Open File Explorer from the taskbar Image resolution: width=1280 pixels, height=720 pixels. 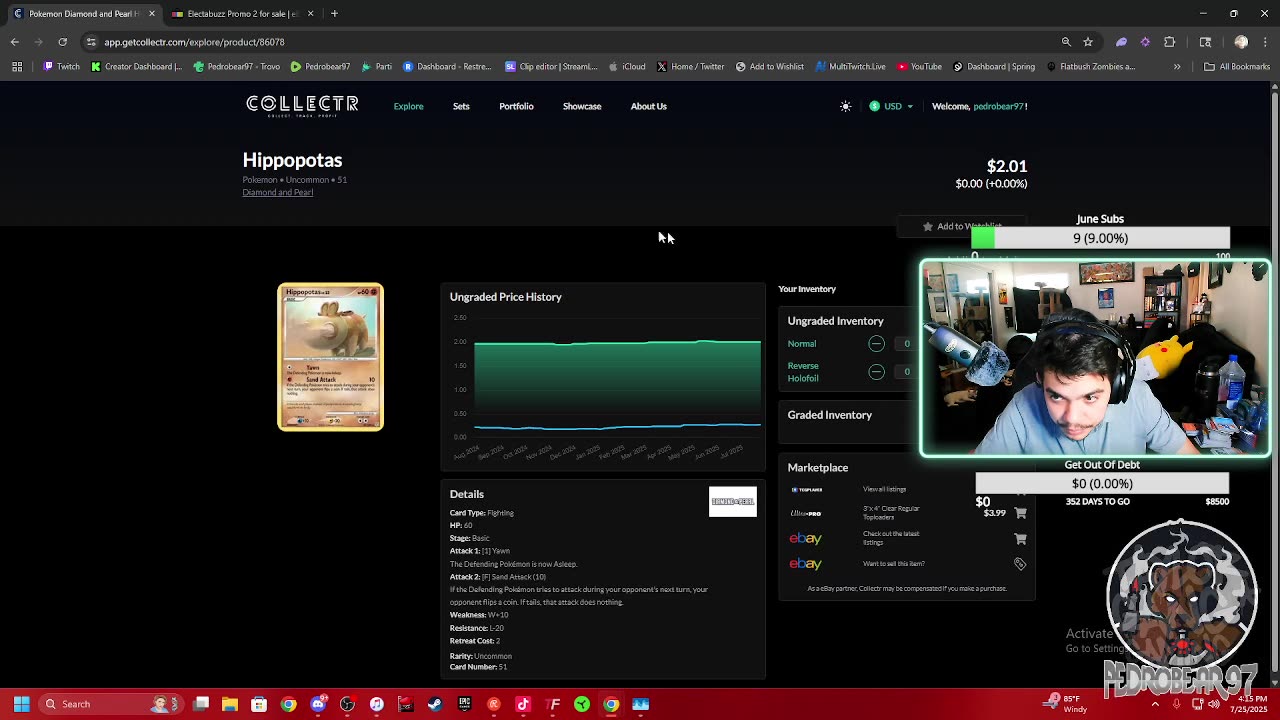pos(229,704)
